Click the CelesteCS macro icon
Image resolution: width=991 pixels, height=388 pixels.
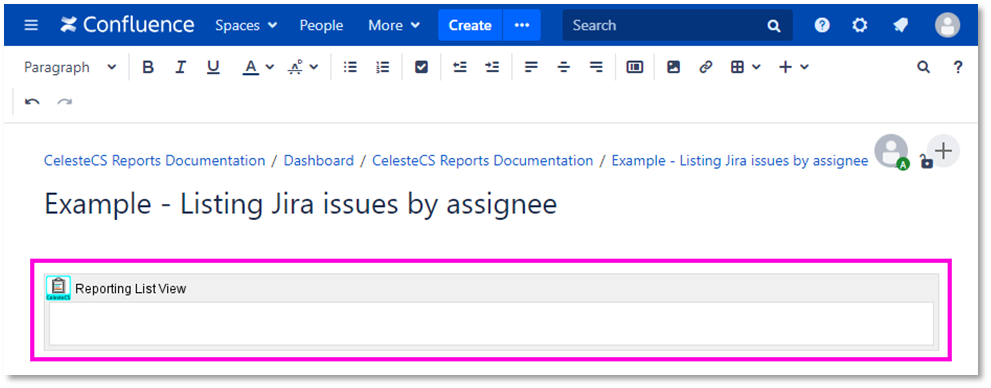[x=58, y=288]
